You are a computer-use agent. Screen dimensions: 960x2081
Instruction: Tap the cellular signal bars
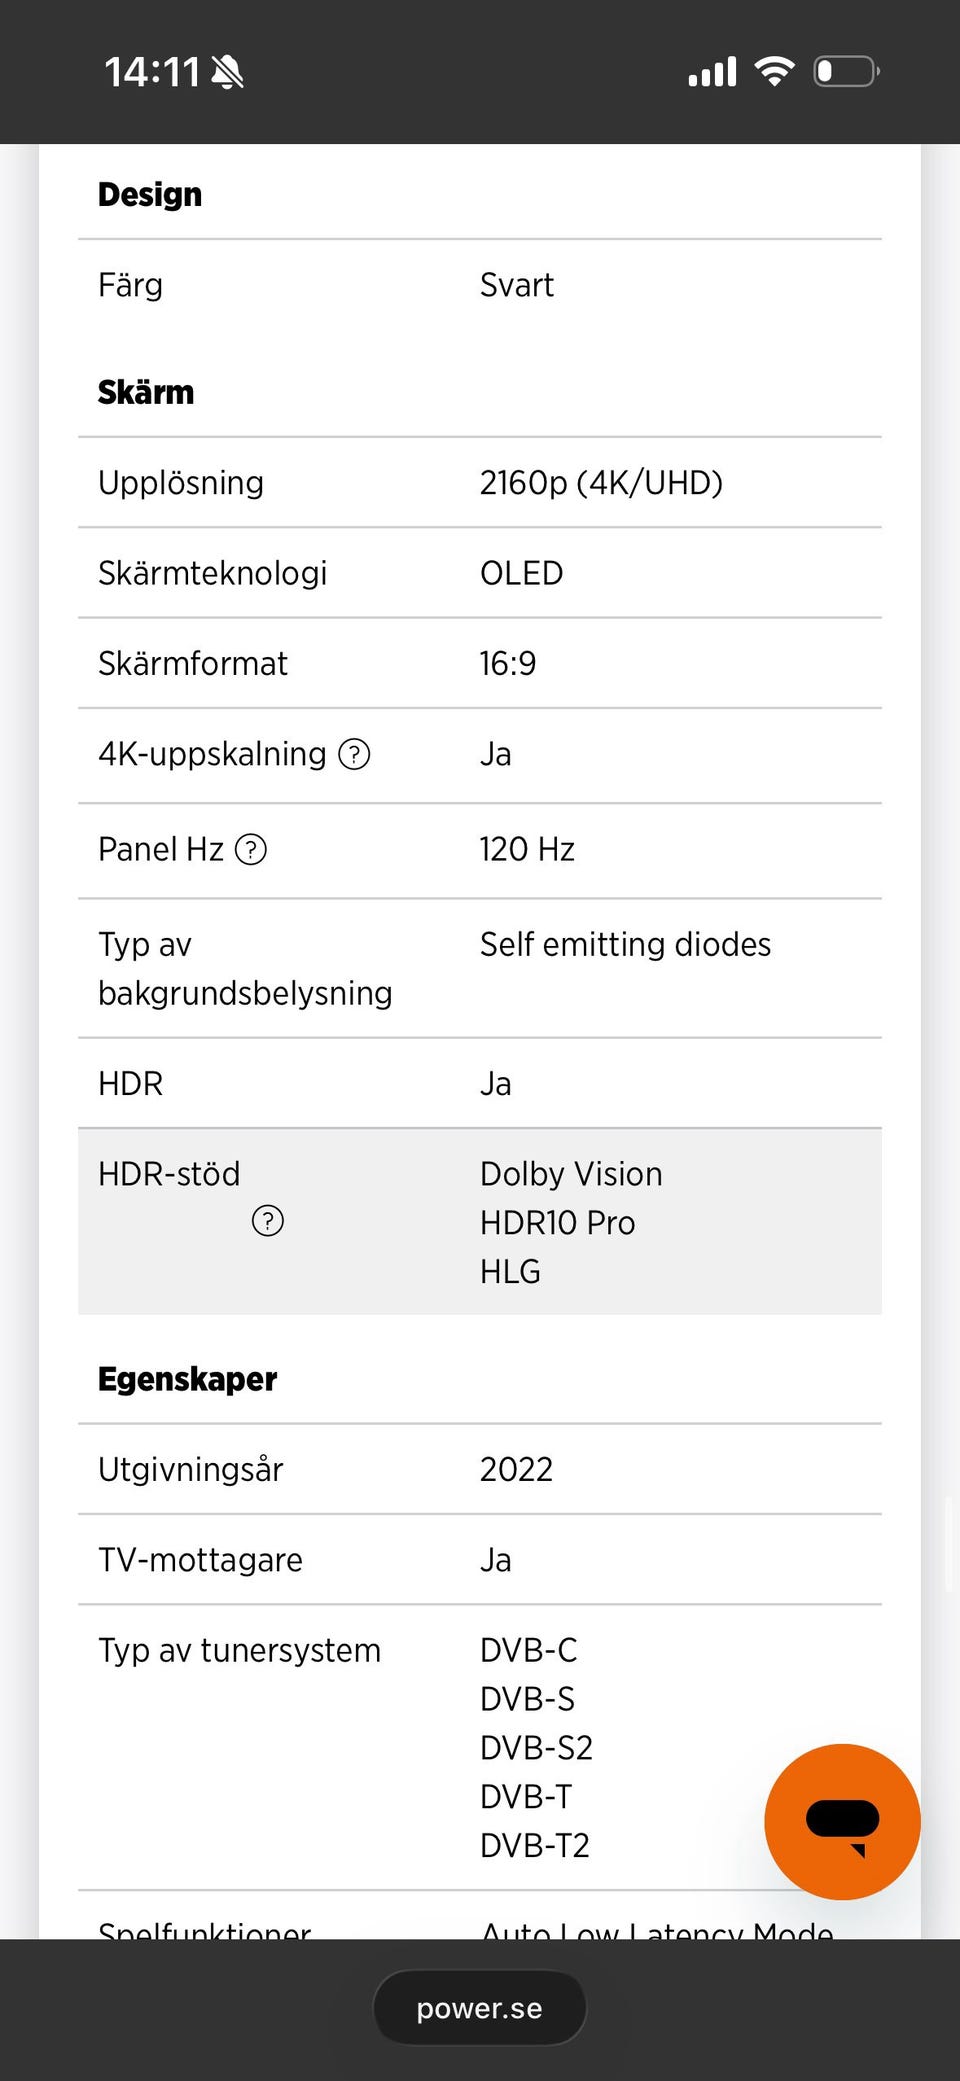(712, 72)
